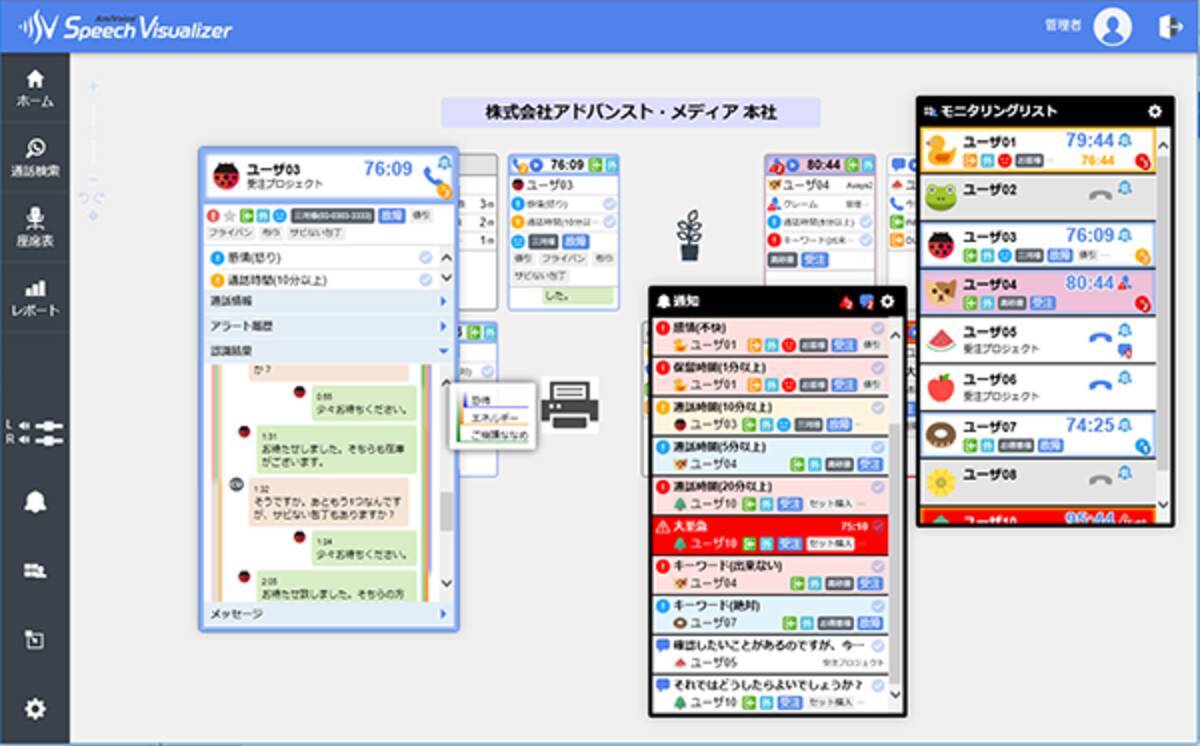The height and width of the screenshot is (746, 1200).
Task: Click the 株式会社アドバンスト・メディア 本社 title
Action: pos(630,112)
